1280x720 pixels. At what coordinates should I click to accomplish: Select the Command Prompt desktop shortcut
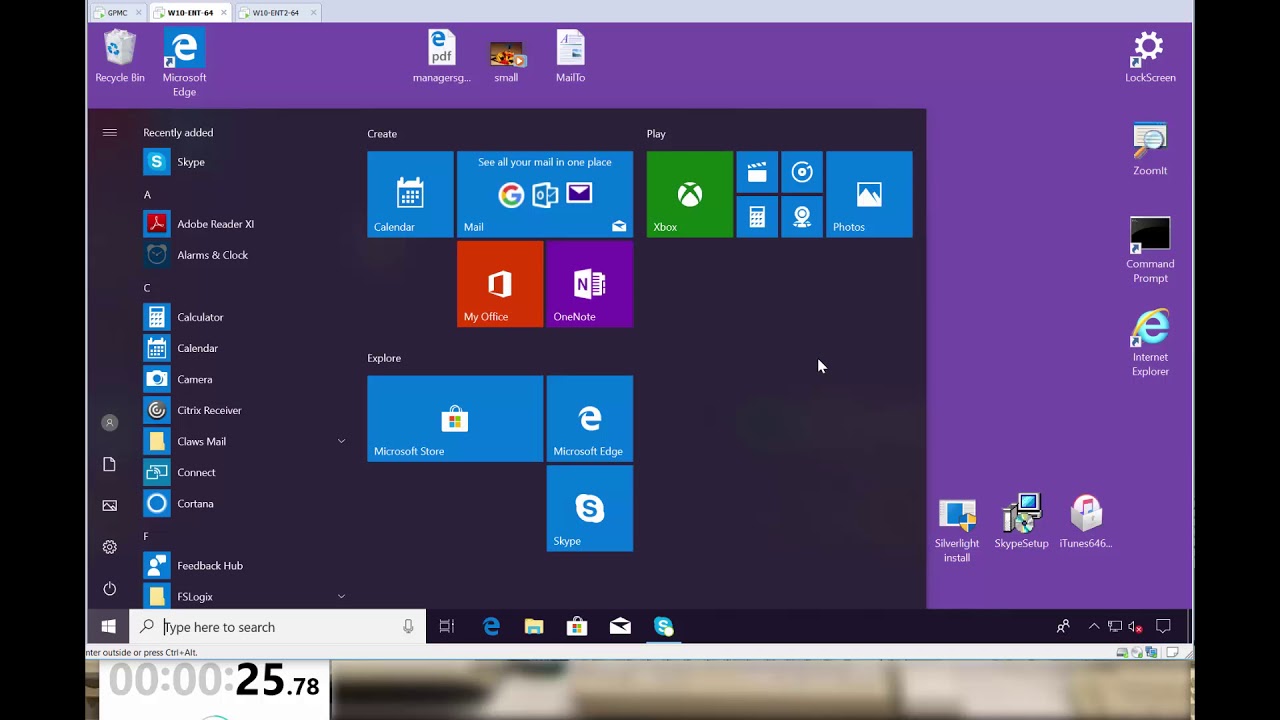point(1150,250)
